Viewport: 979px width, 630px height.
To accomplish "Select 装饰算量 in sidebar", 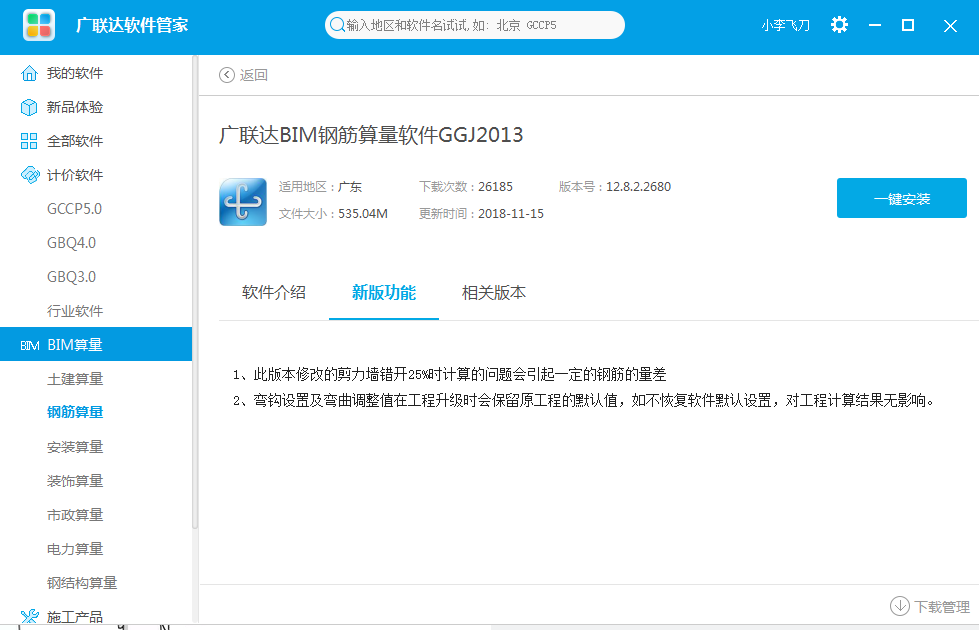I will (x=75, y=481).
